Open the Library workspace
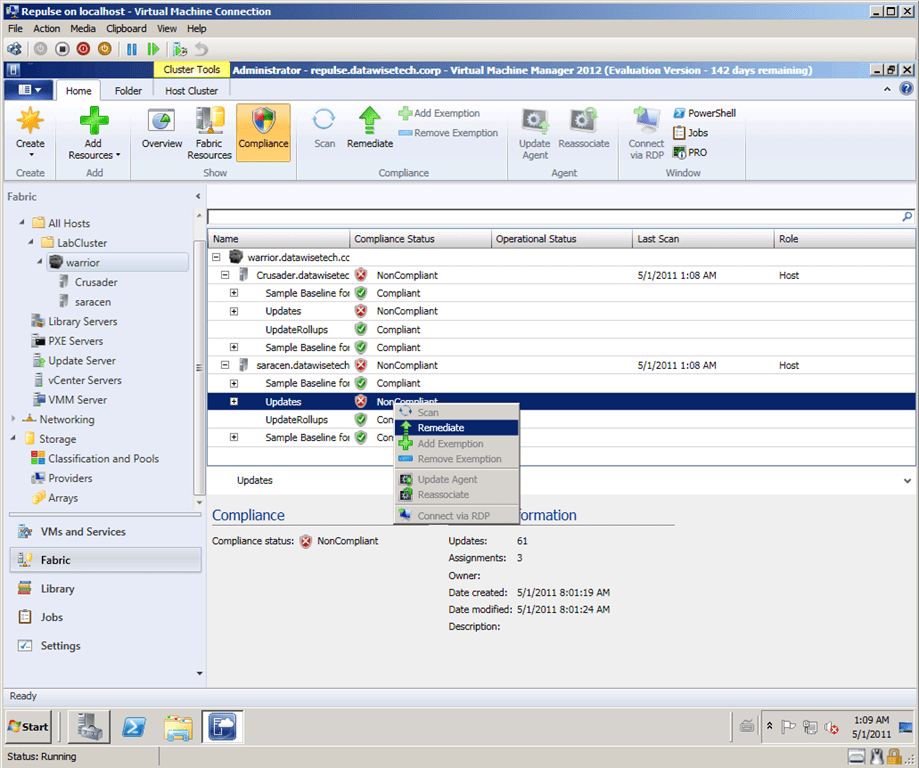The image size is (919, 768). (105, 589)
